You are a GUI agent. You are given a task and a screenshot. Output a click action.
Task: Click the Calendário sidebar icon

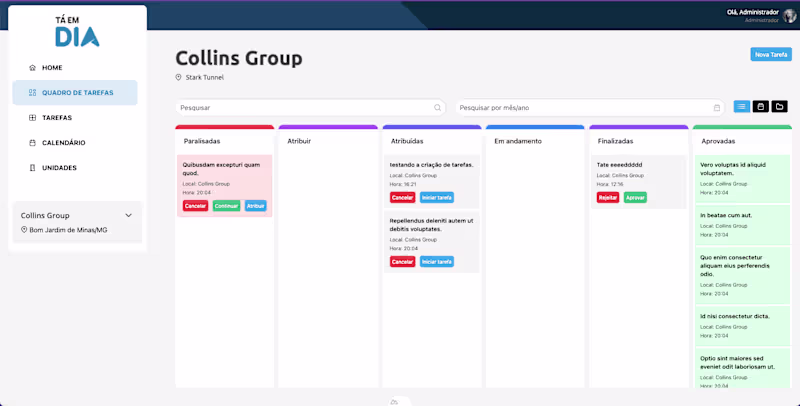(x=33, y=143)
